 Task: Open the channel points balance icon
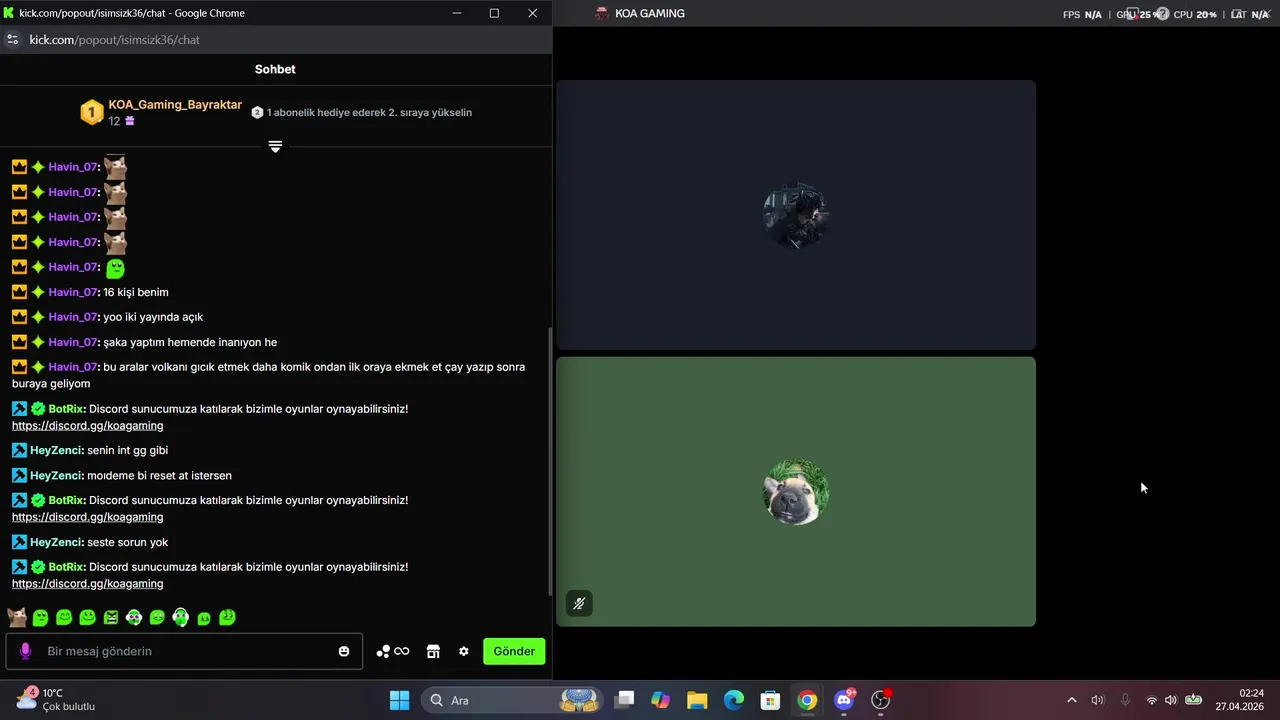[392, 651]
